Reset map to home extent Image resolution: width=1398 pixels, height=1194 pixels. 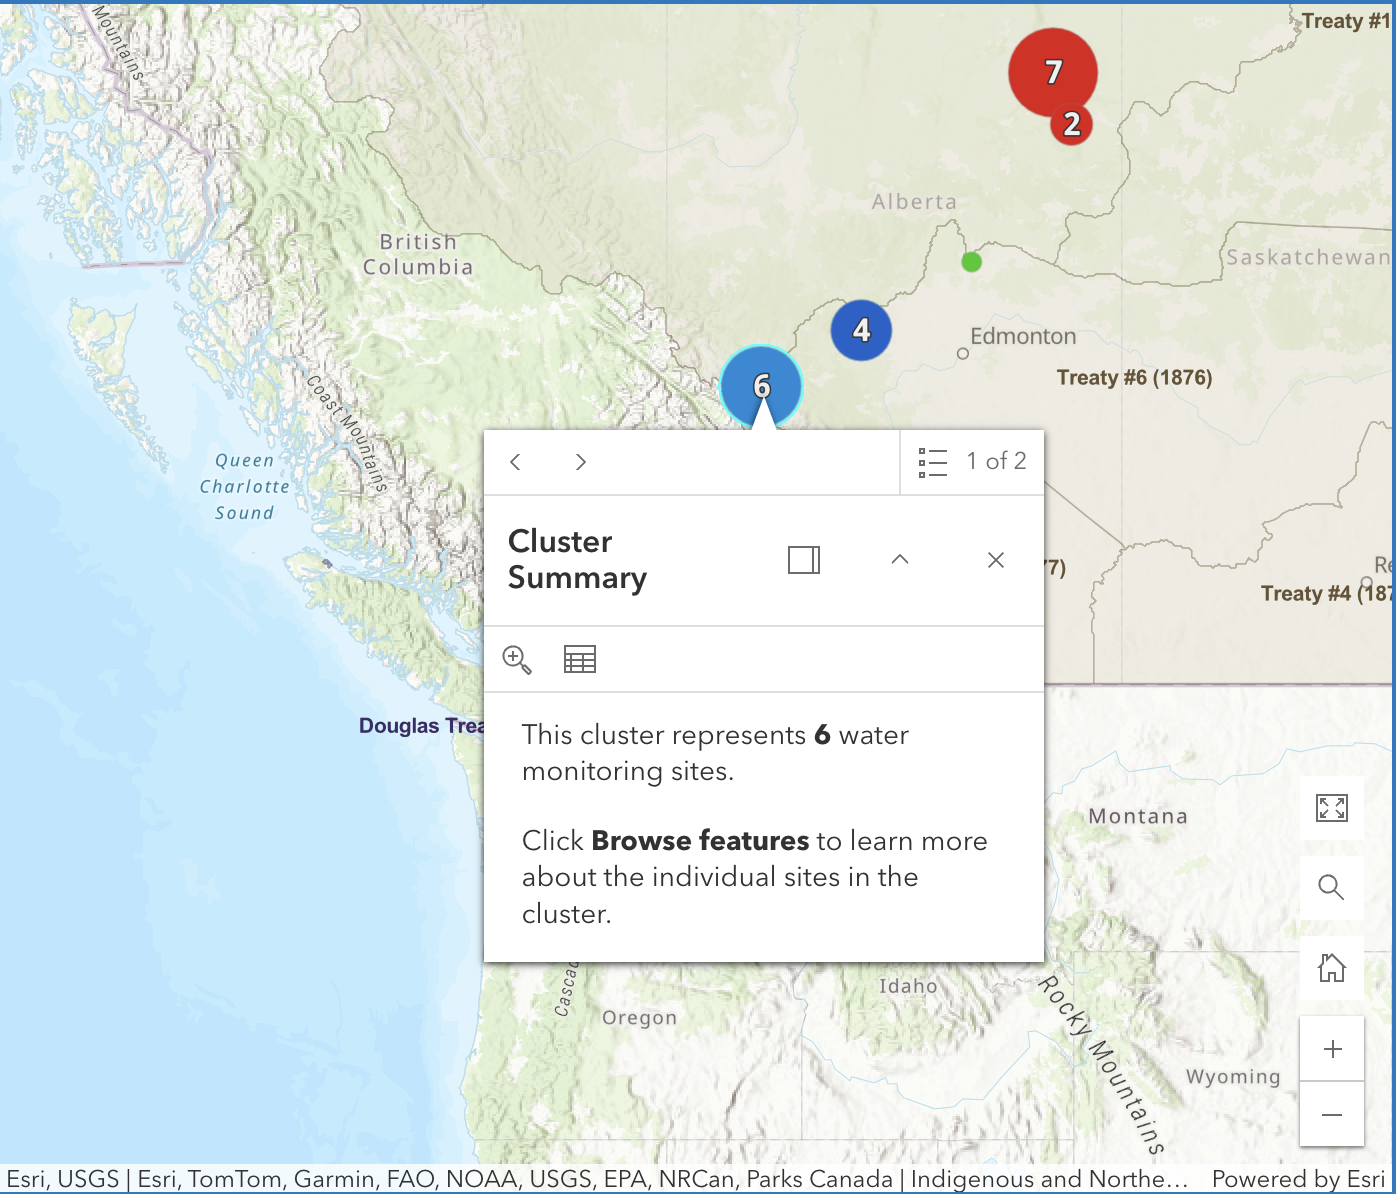pos(1331,968)
